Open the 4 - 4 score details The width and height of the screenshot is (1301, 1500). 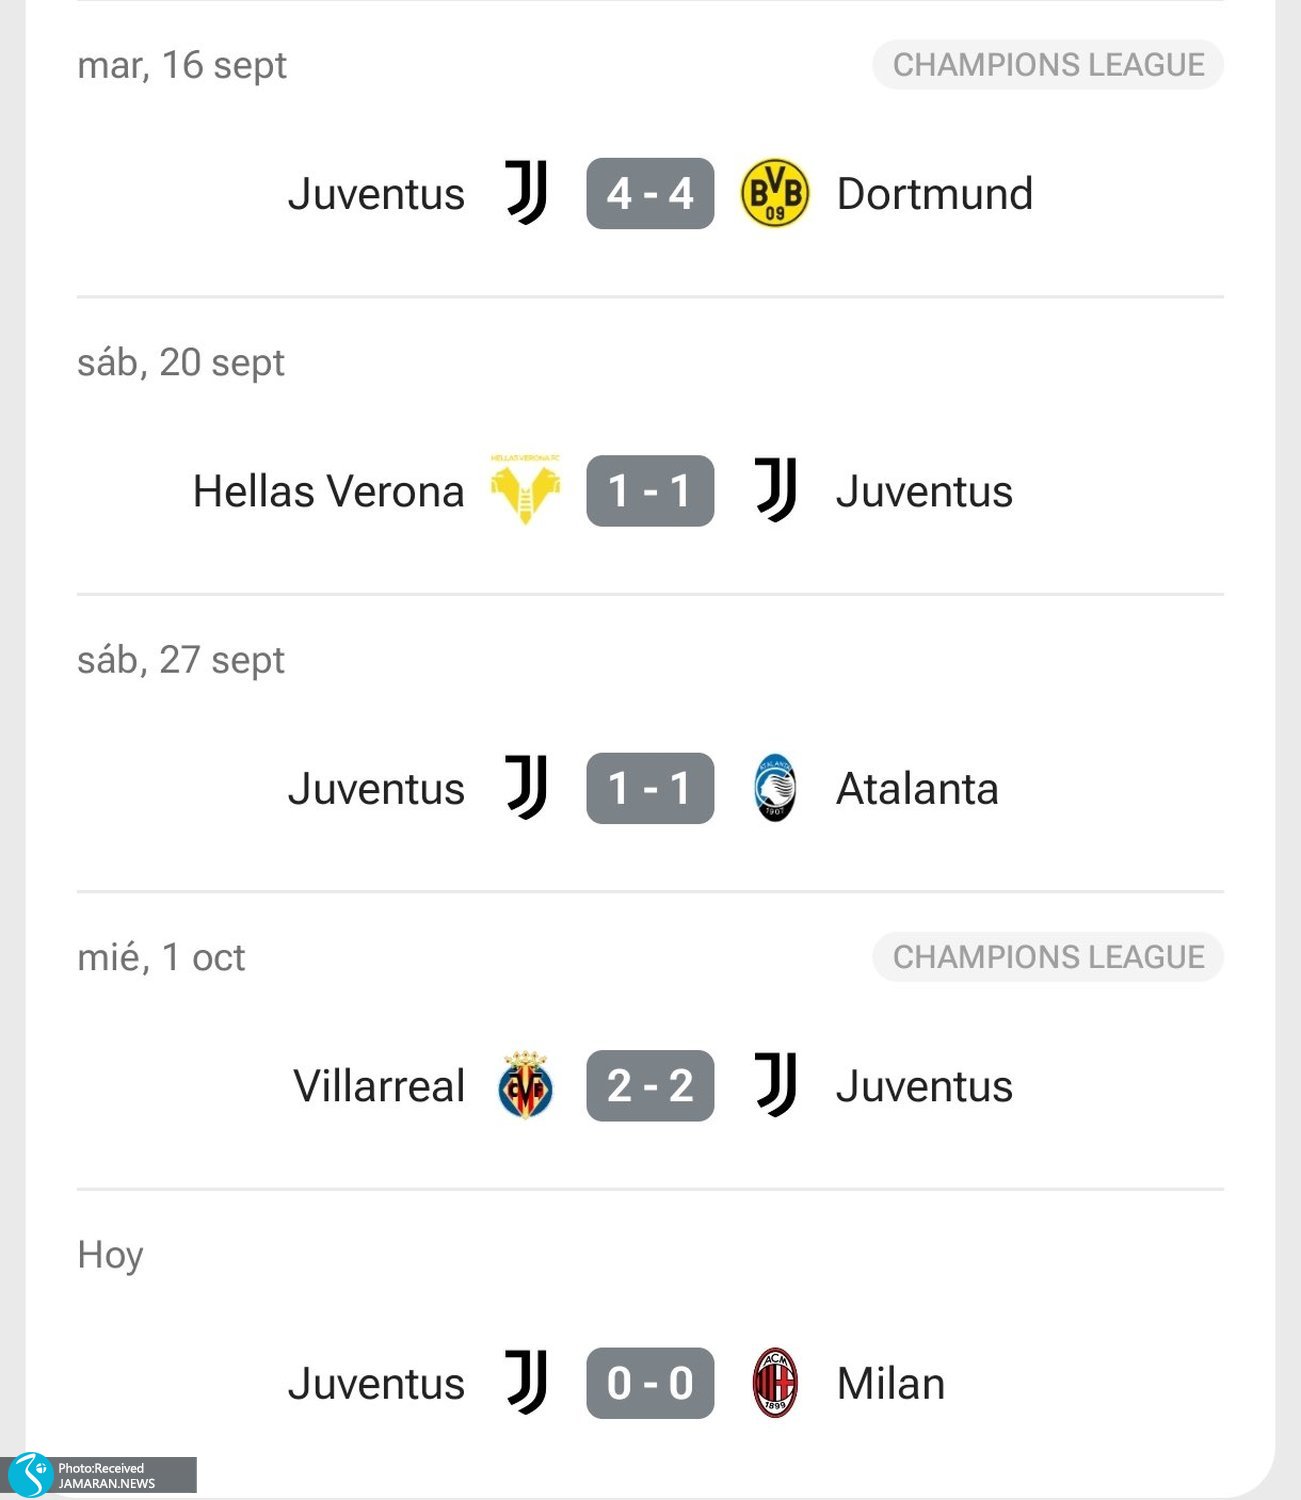(x=650, y=193)
